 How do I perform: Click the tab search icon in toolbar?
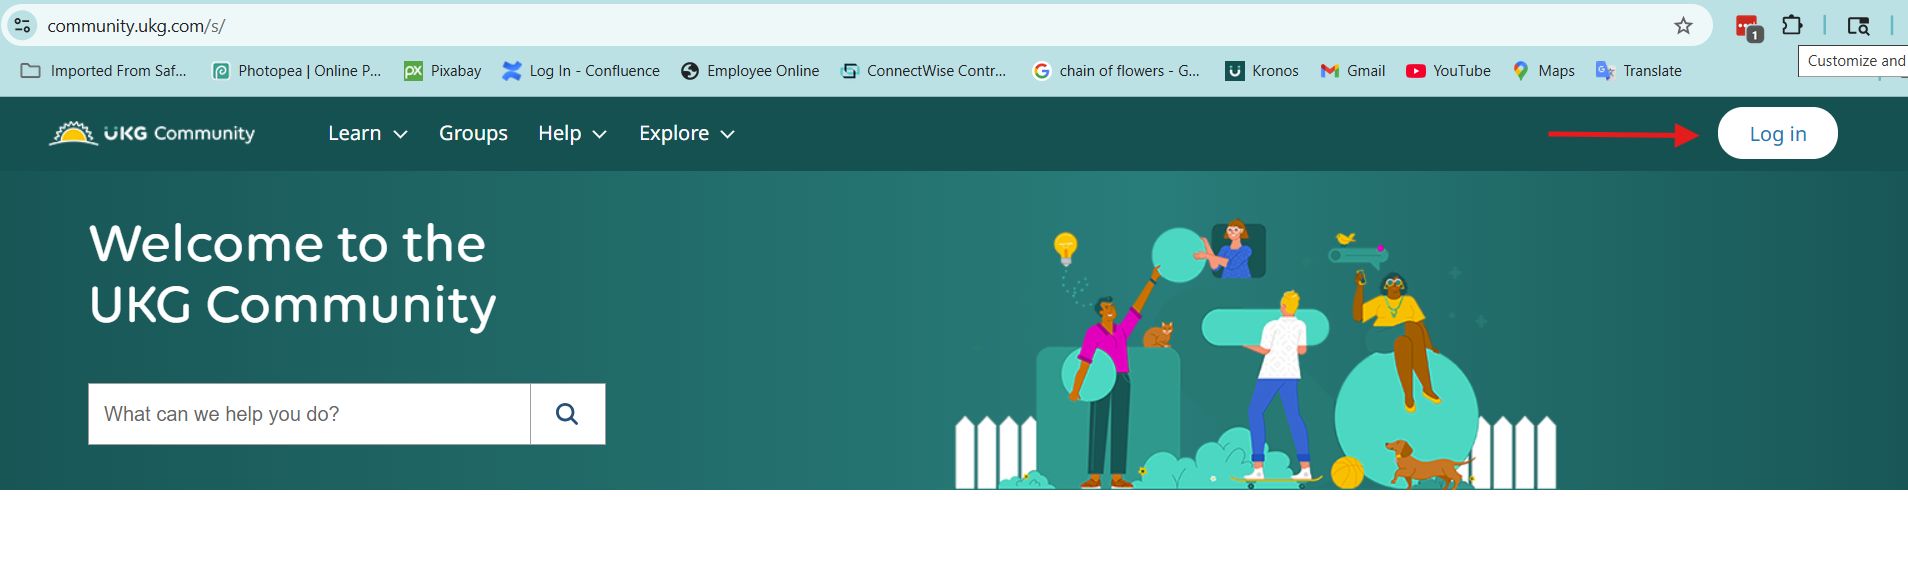pyautogui.click(x=1858, y=26)
